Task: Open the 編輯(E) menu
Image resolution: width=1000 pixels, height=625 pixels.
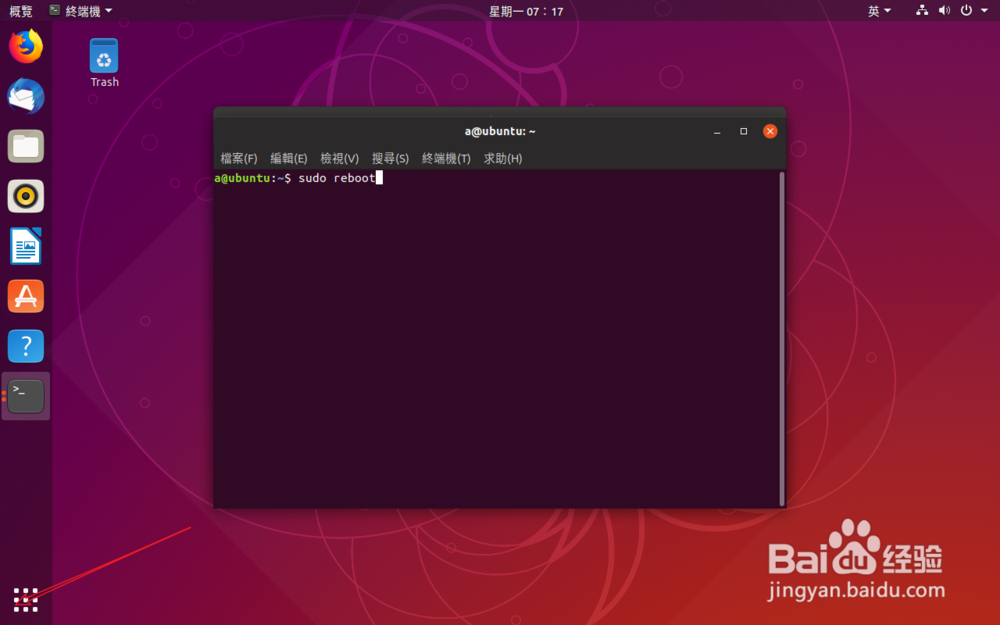Action: pos(288,158)
